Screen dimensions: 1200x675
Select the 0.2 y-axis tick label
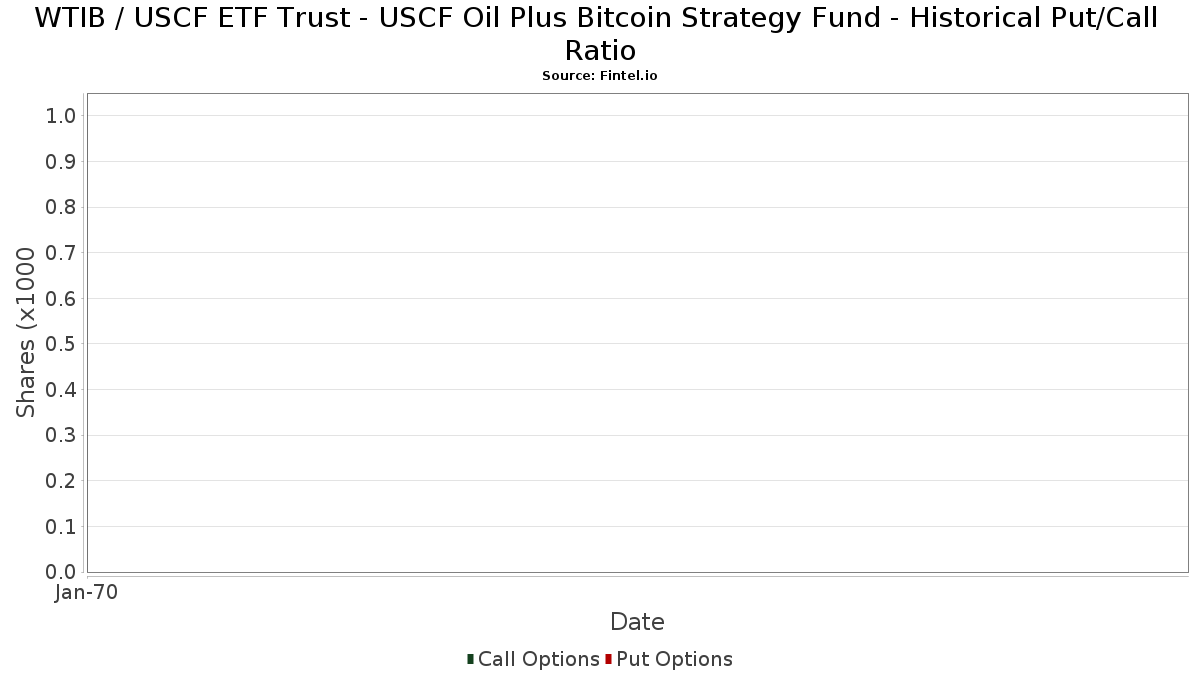click(61, 481)
